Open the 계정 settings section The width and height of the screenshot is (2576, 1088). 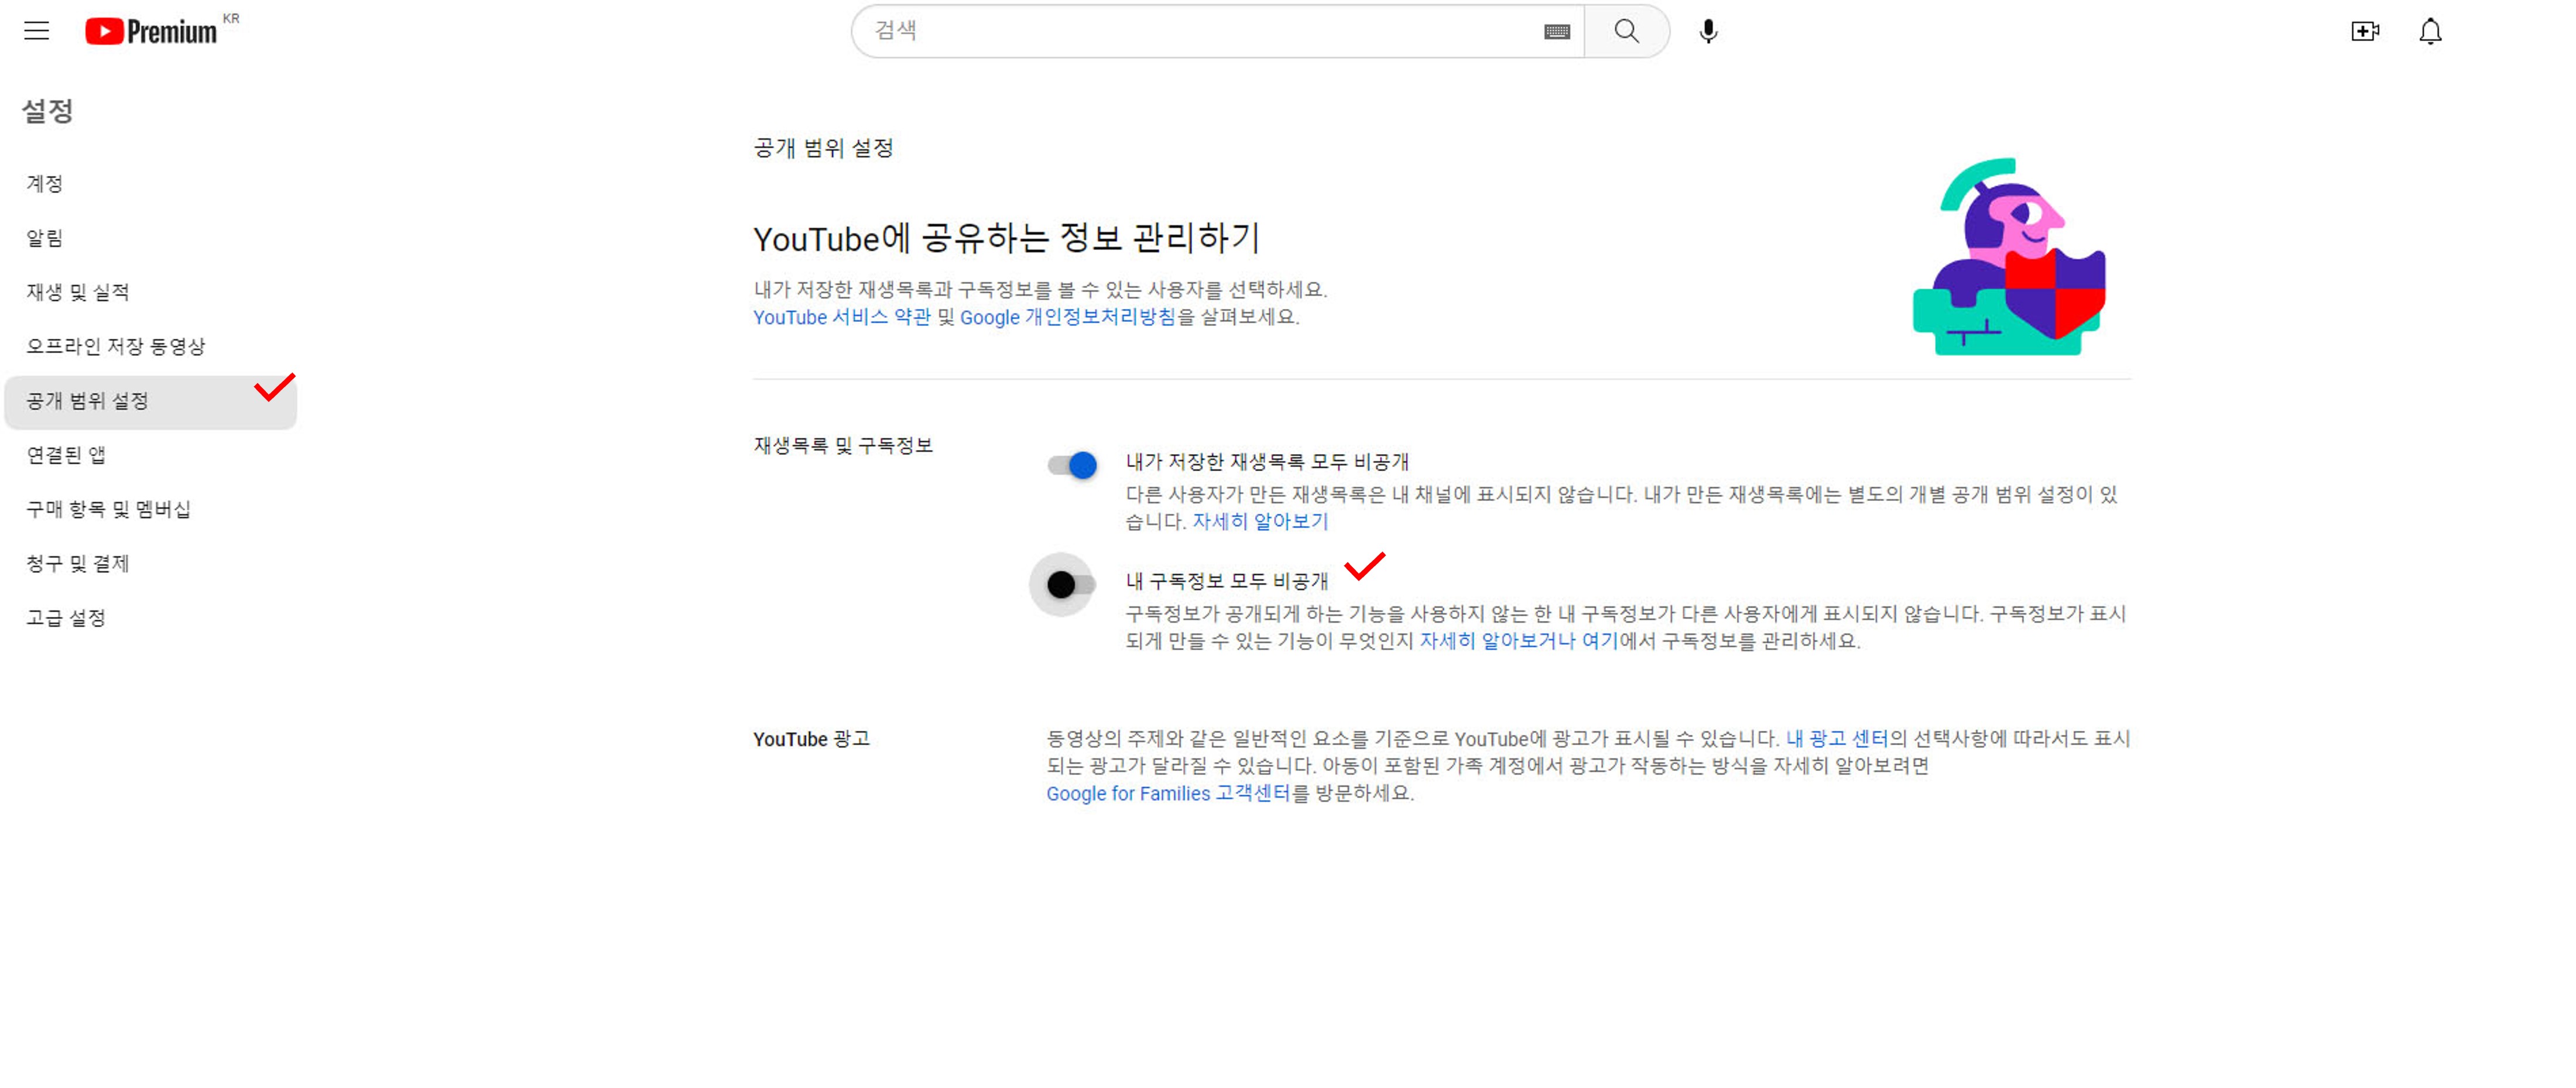tap(150, 183)
